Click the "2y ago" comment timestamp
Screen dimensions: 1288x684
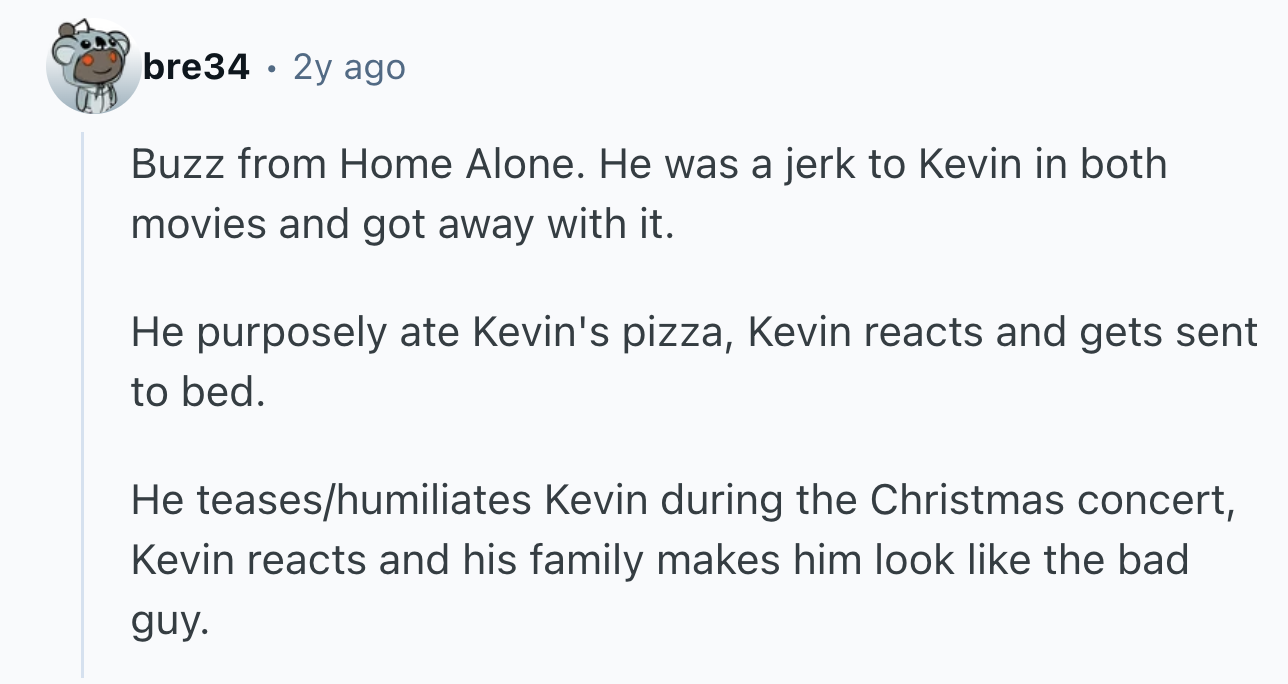(x=349, y=67)
